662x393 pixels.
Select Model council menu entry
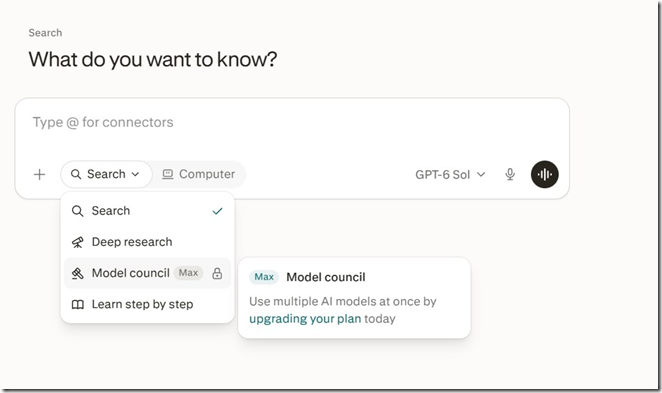(x=147, y=273)
